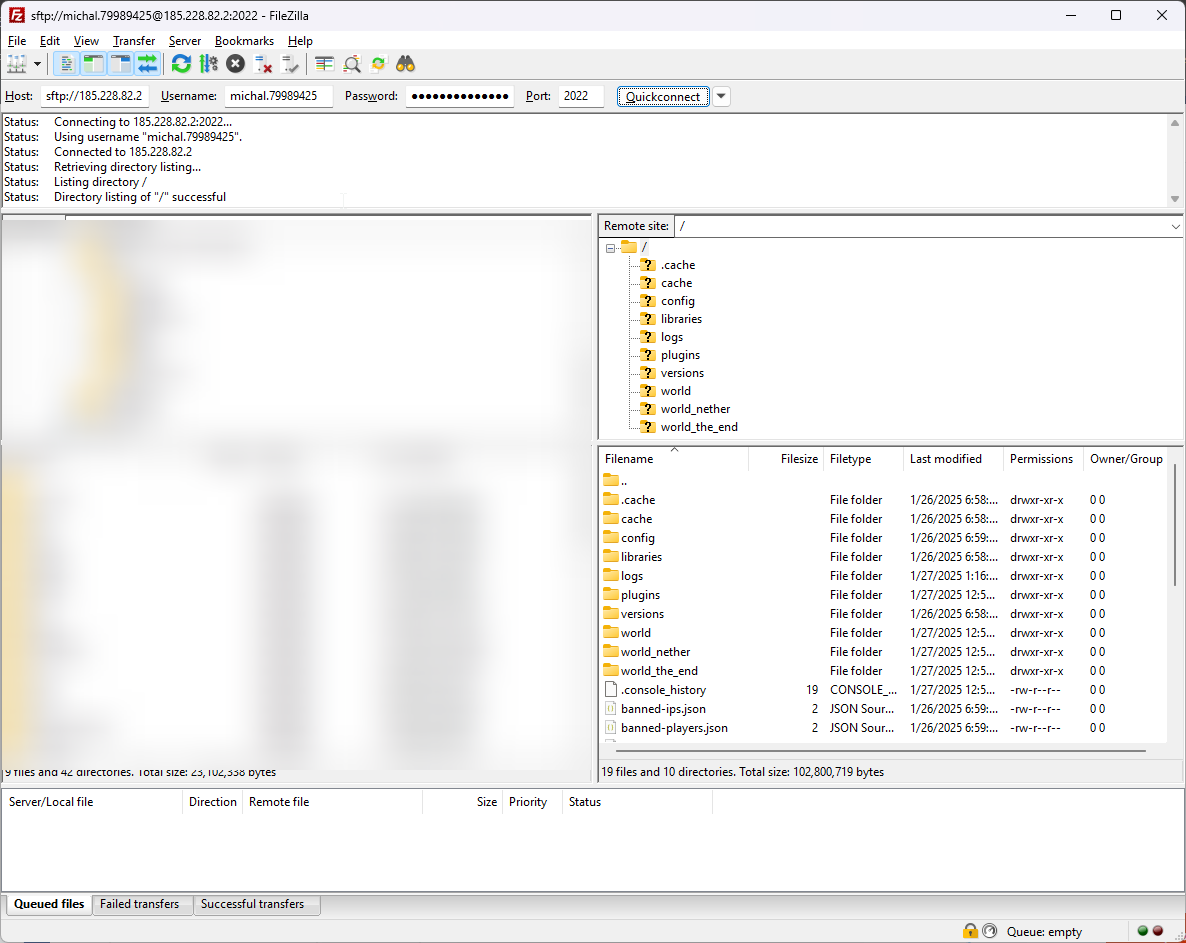This screenshot has height=943, width=1186.
Task: Toggle local directory tree display
Action: 93,64
